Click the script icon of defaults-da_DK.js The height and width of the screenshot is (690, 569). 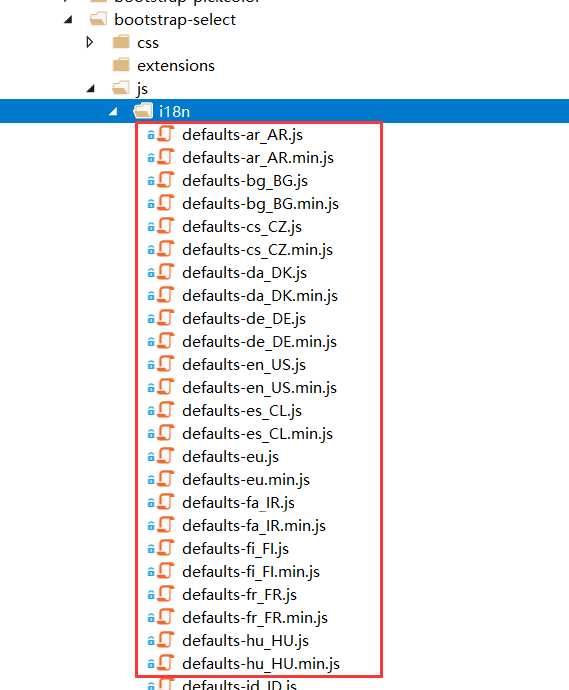(x=166, y=272)
